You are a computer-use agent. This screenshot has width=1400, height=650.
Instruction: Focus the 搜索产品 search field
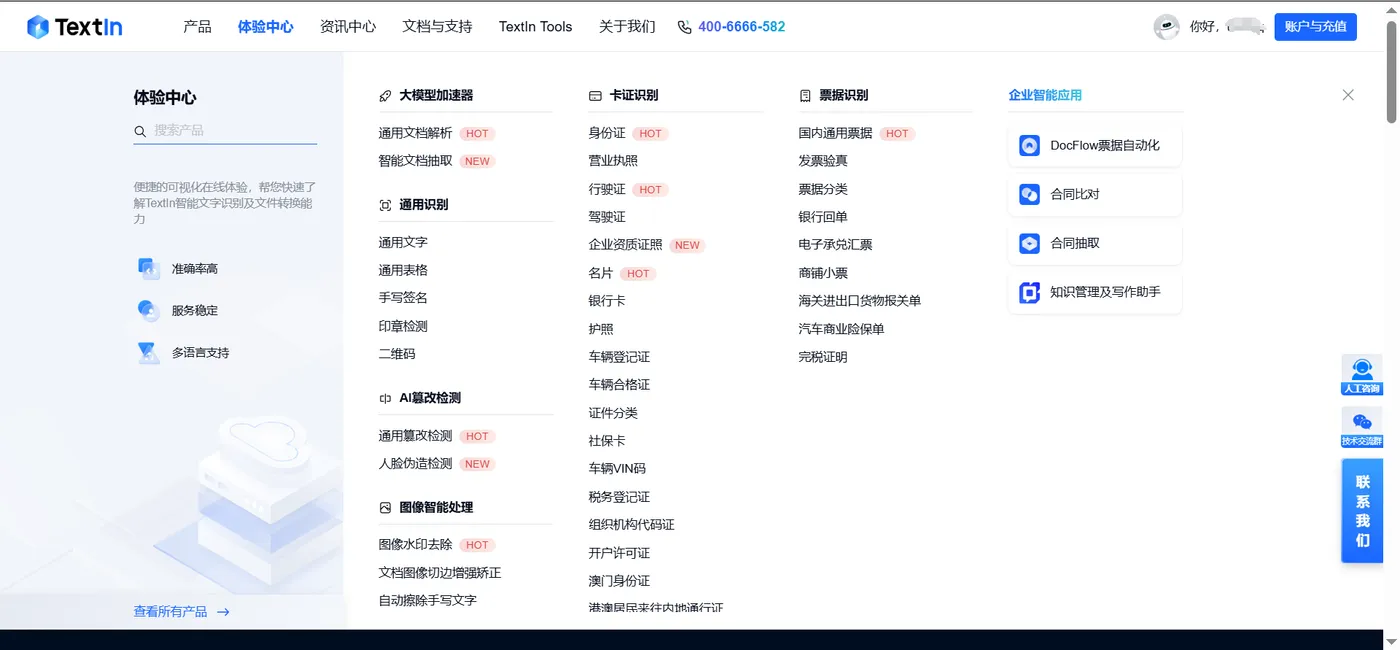(x=225, y=131)
